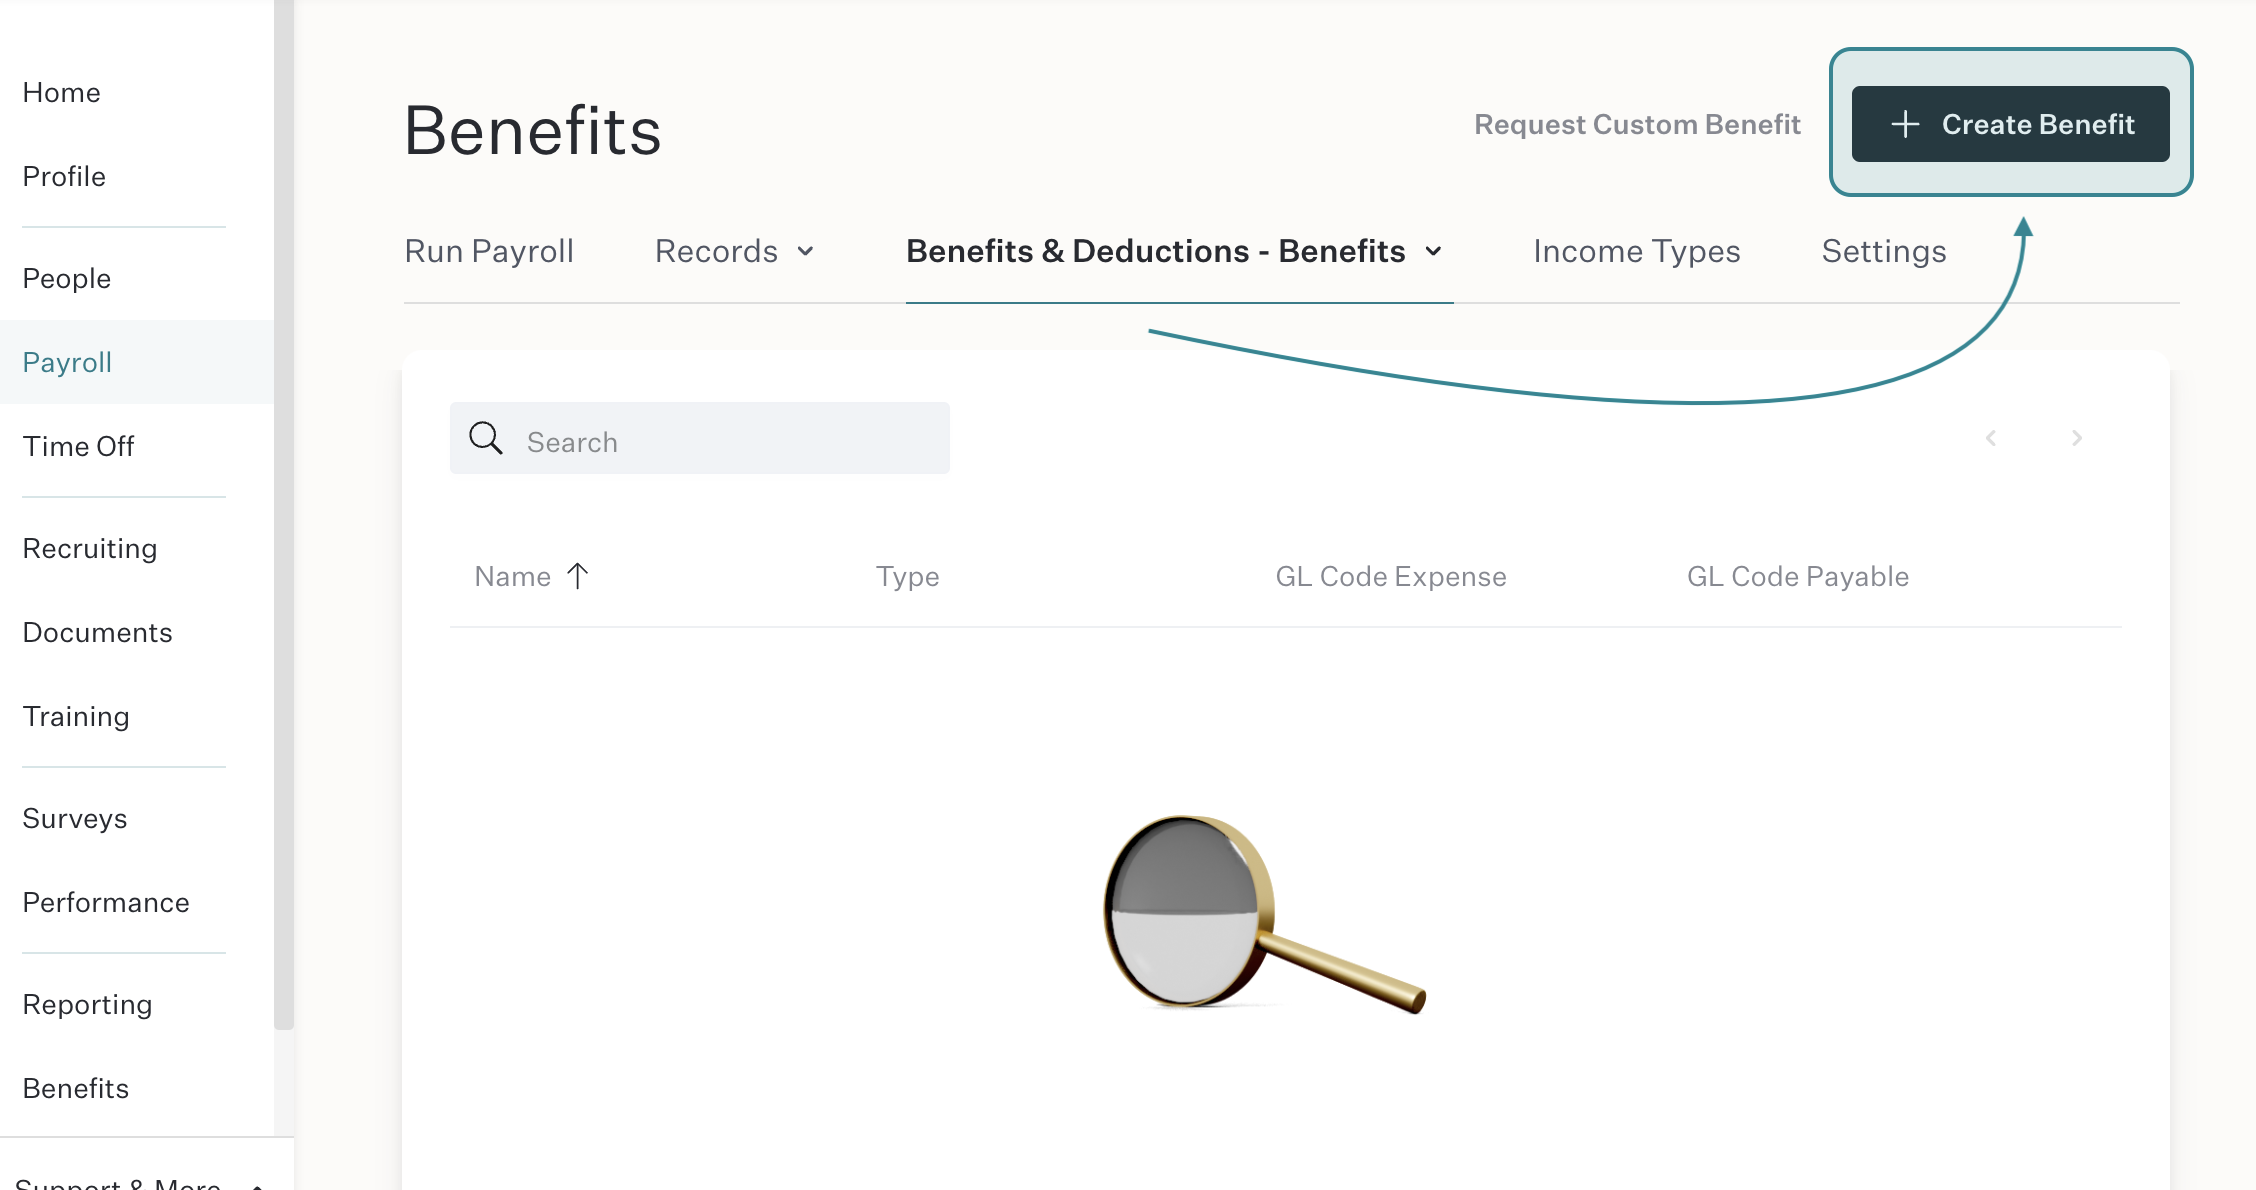The height and width of the screenshot is (1190, 2256).
Task: Go to next page arrow
Action: [x=2077, y=438]
